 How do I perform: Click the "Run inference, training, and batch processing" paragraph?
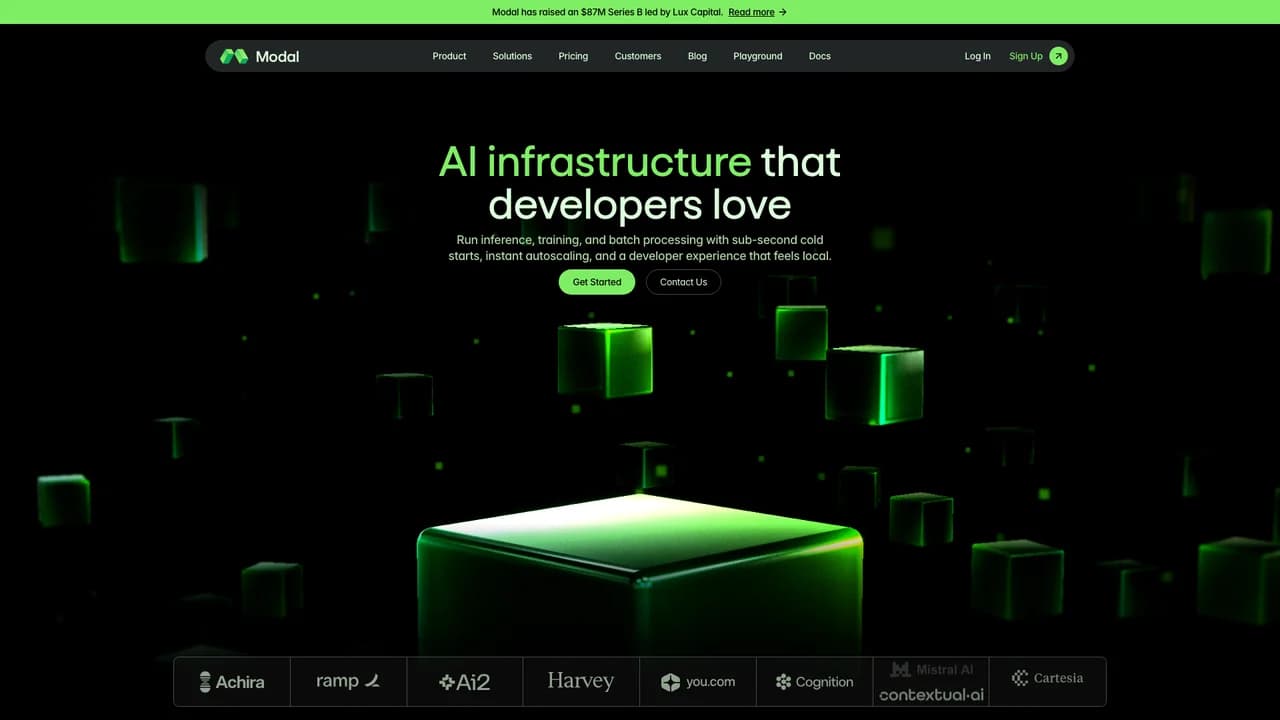640,248
